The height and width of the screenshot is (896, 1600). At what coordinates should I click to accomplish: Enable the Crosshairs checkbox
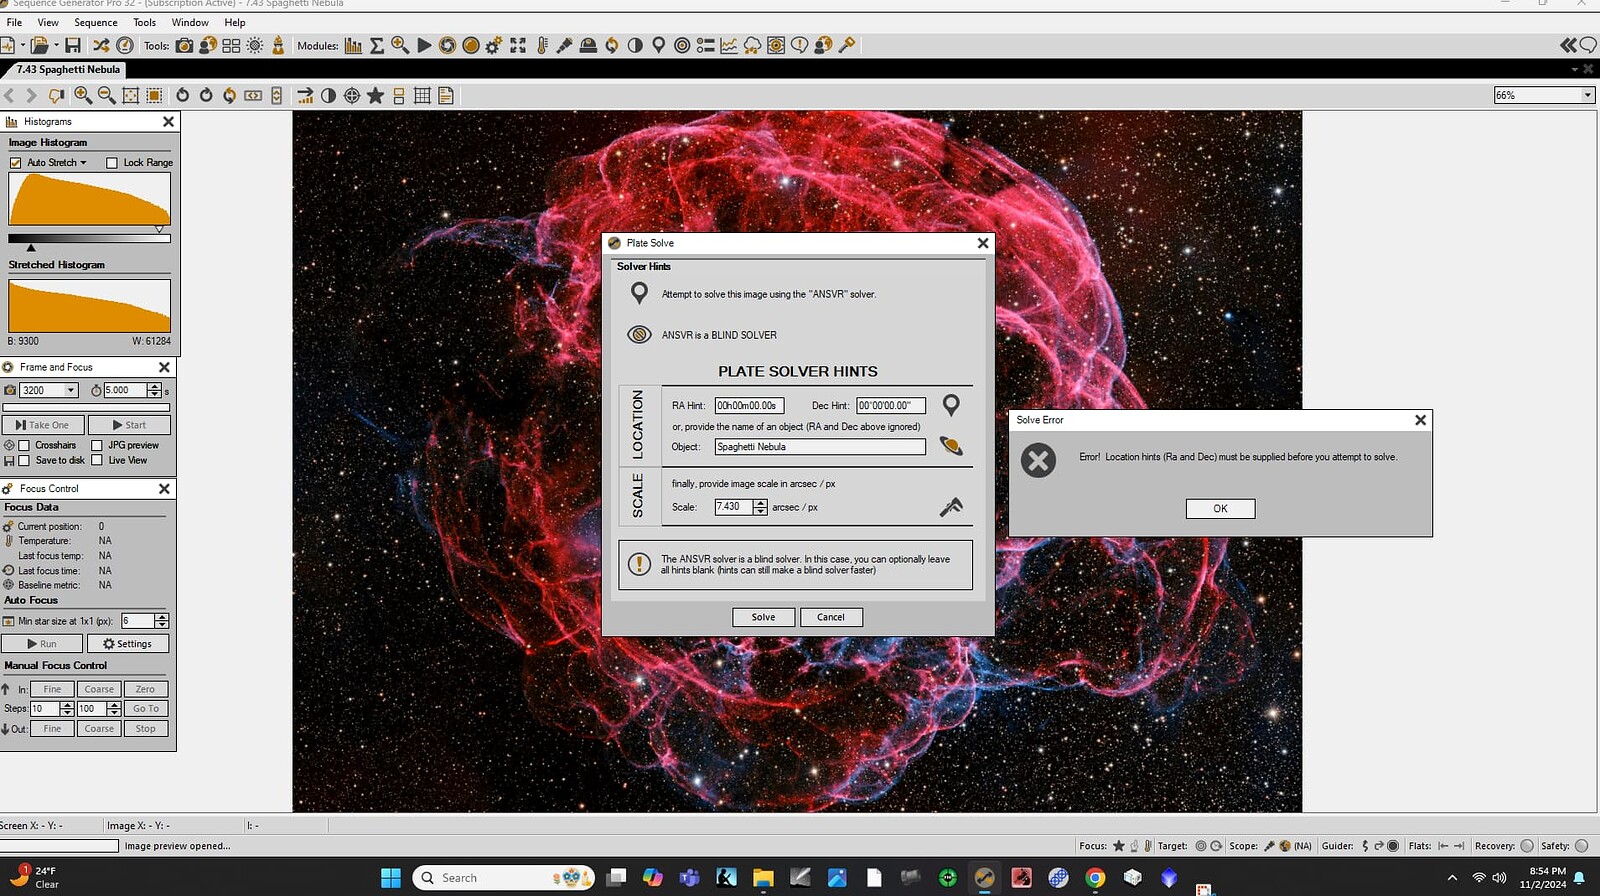[24, 445]
